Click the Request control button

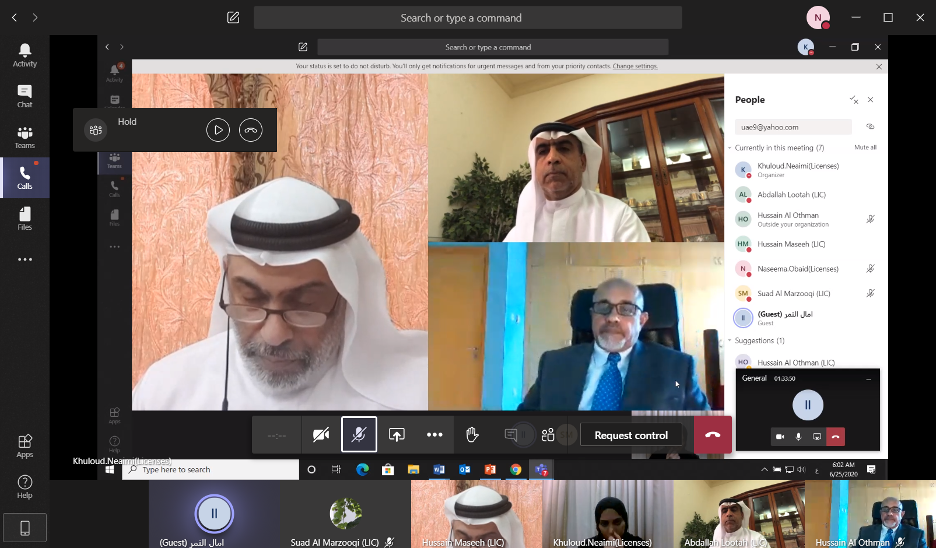point(631,435)
